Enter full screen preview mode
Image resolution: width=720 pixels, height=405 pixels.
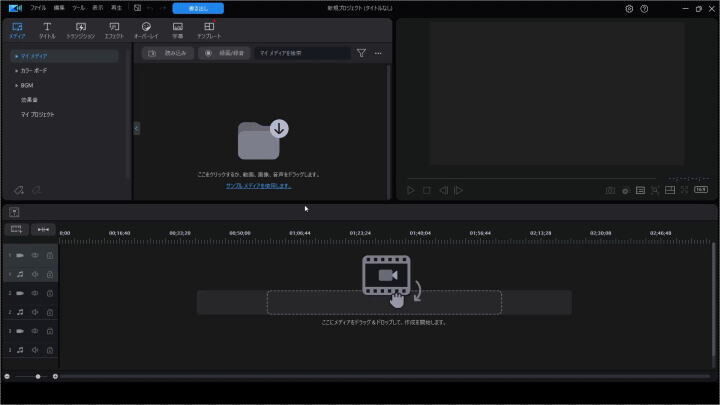click(685, 190)
